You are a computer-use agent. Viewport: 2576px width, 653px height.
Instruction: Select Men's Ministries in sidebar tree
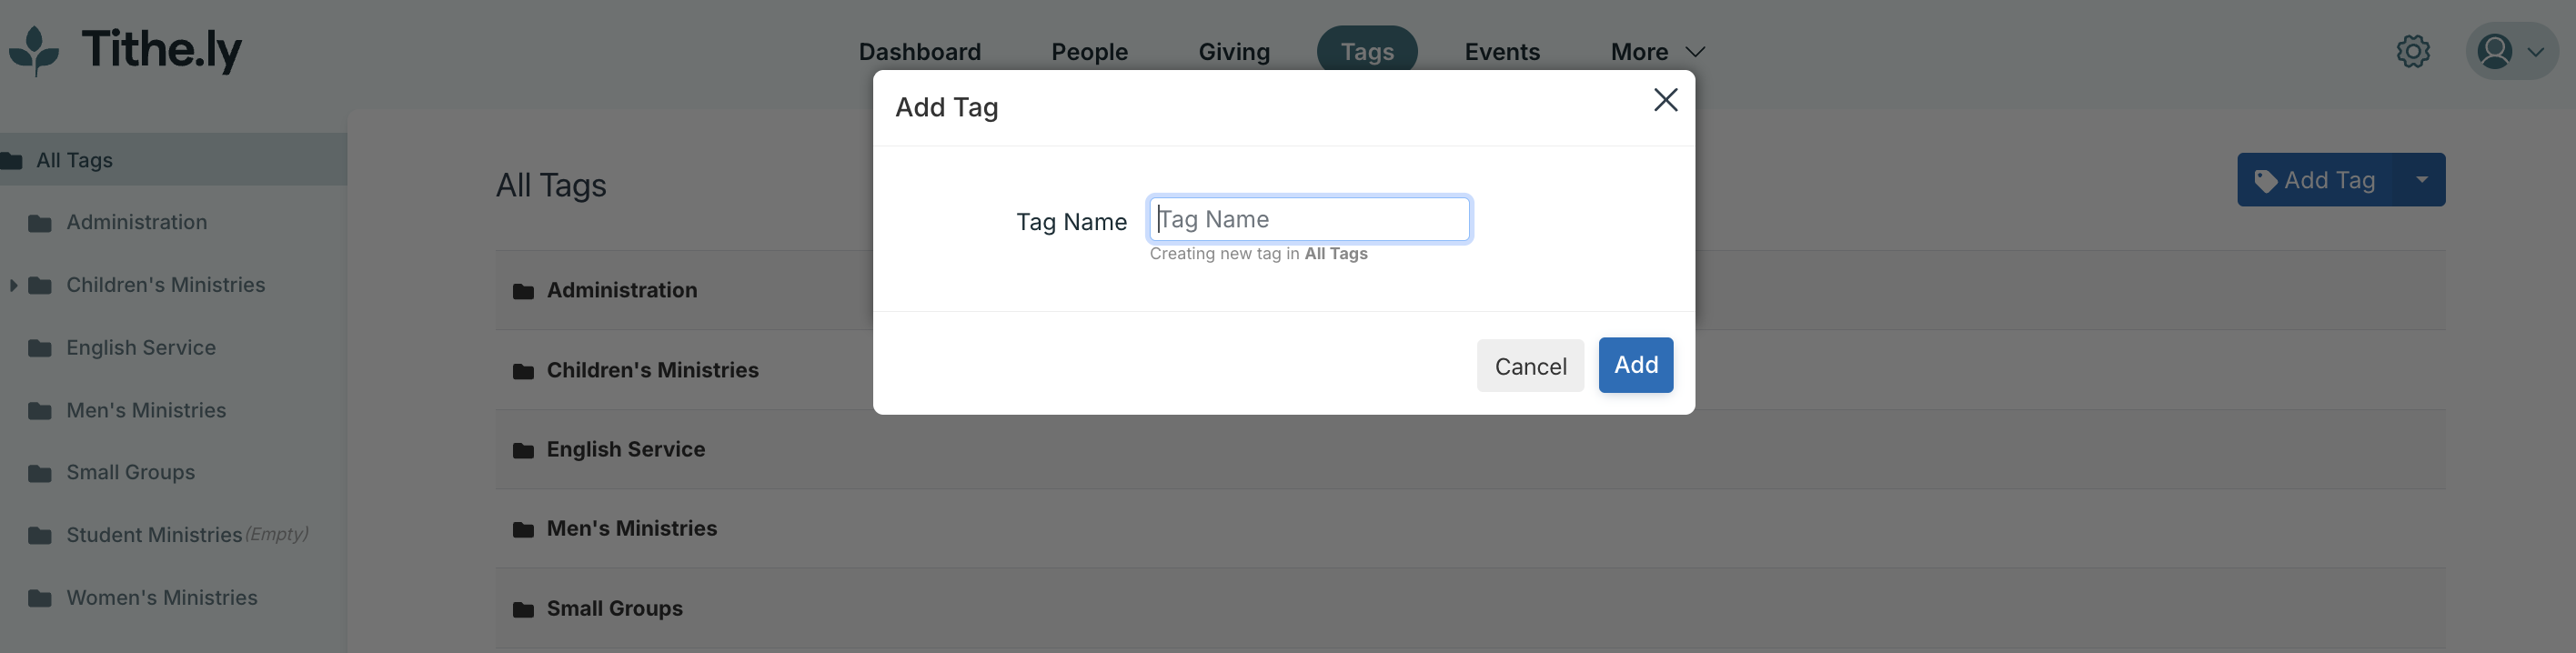[146, 411]
